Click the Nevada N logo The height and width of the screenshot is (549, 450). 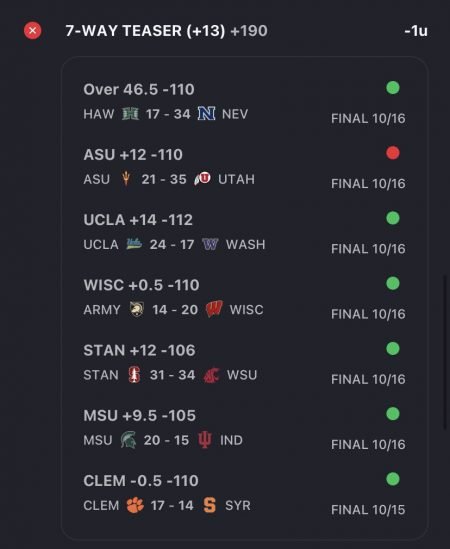coord(206,114)
